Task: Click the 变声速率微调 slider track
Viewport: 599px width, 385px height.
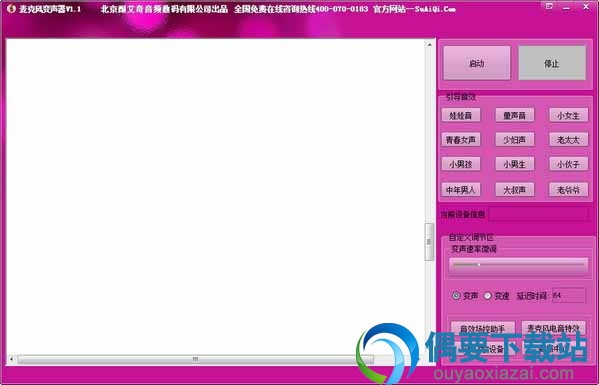Action: click(518, 265)
